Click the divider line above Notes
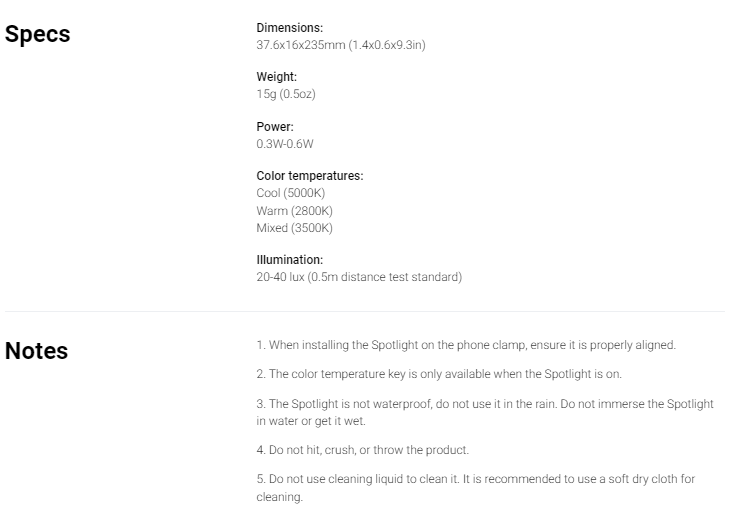Screen dimensions: 733x519 pyautogui.click(x=365, y=311)
